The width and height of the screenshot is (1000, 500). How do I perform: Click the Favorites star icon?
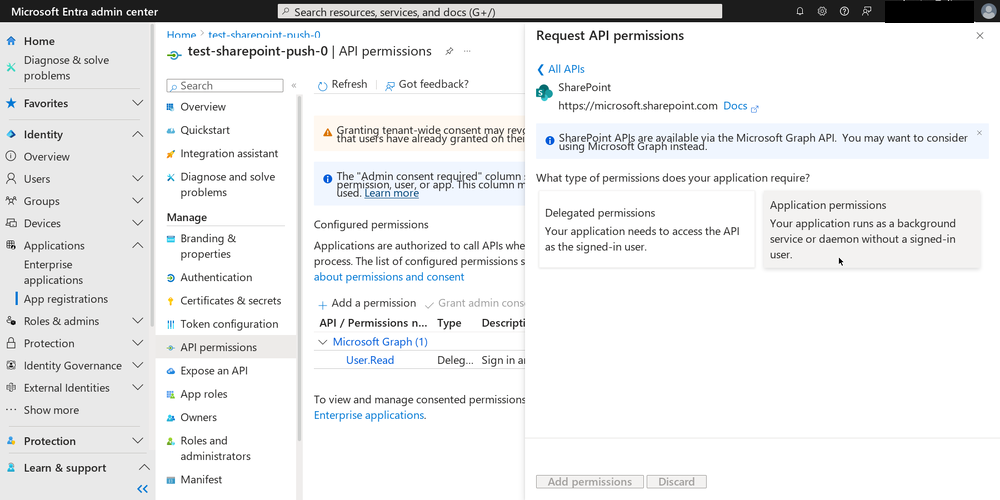[x=11, y=103]
